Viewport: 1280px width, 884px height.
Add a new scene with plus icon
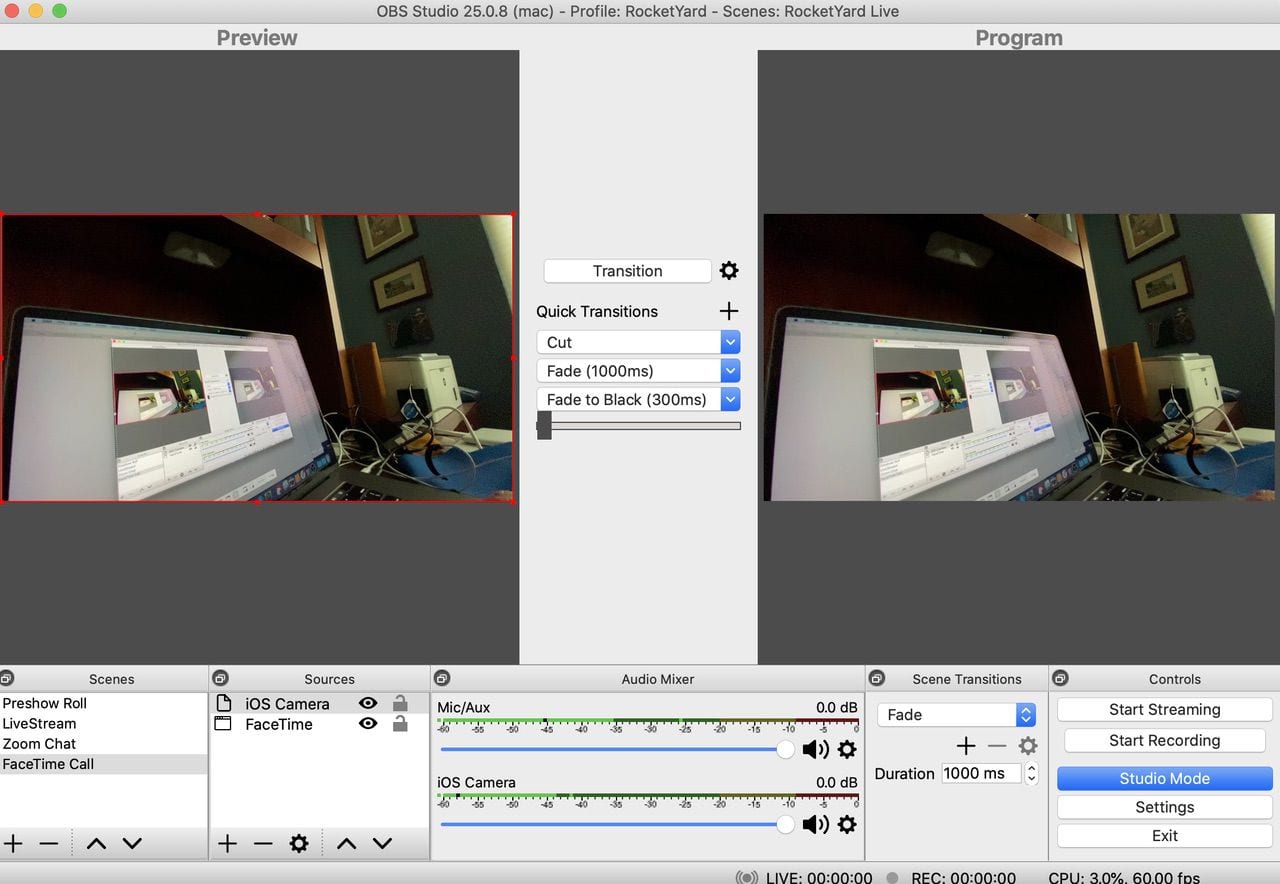13,844
